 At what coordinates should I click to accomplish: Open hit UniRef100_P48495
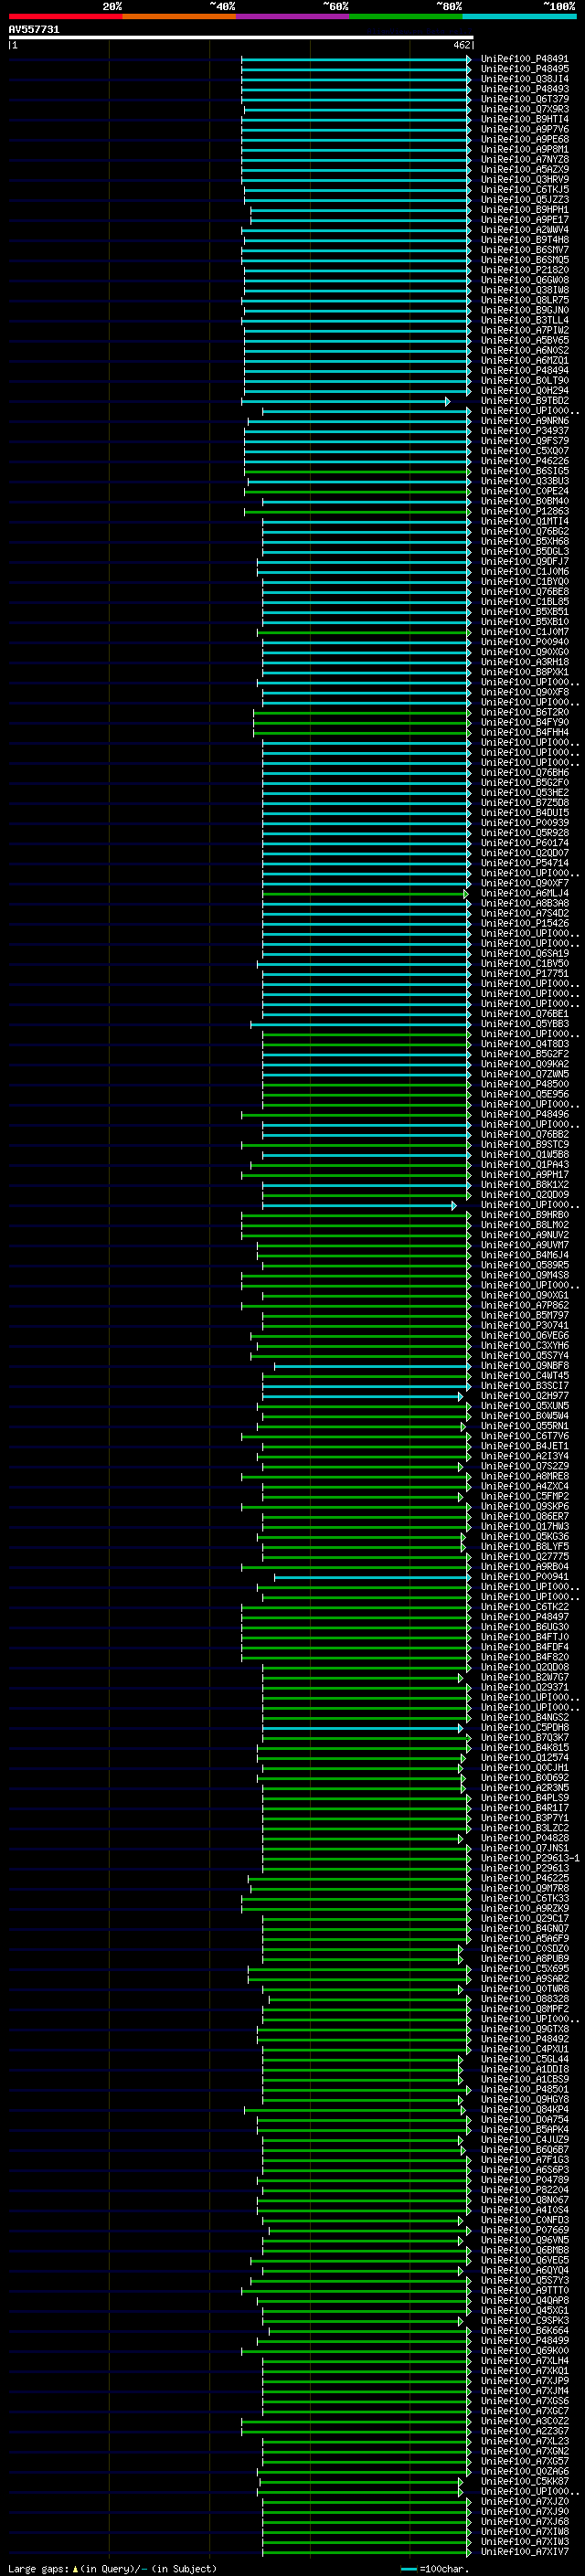click(x=524, y=69)
